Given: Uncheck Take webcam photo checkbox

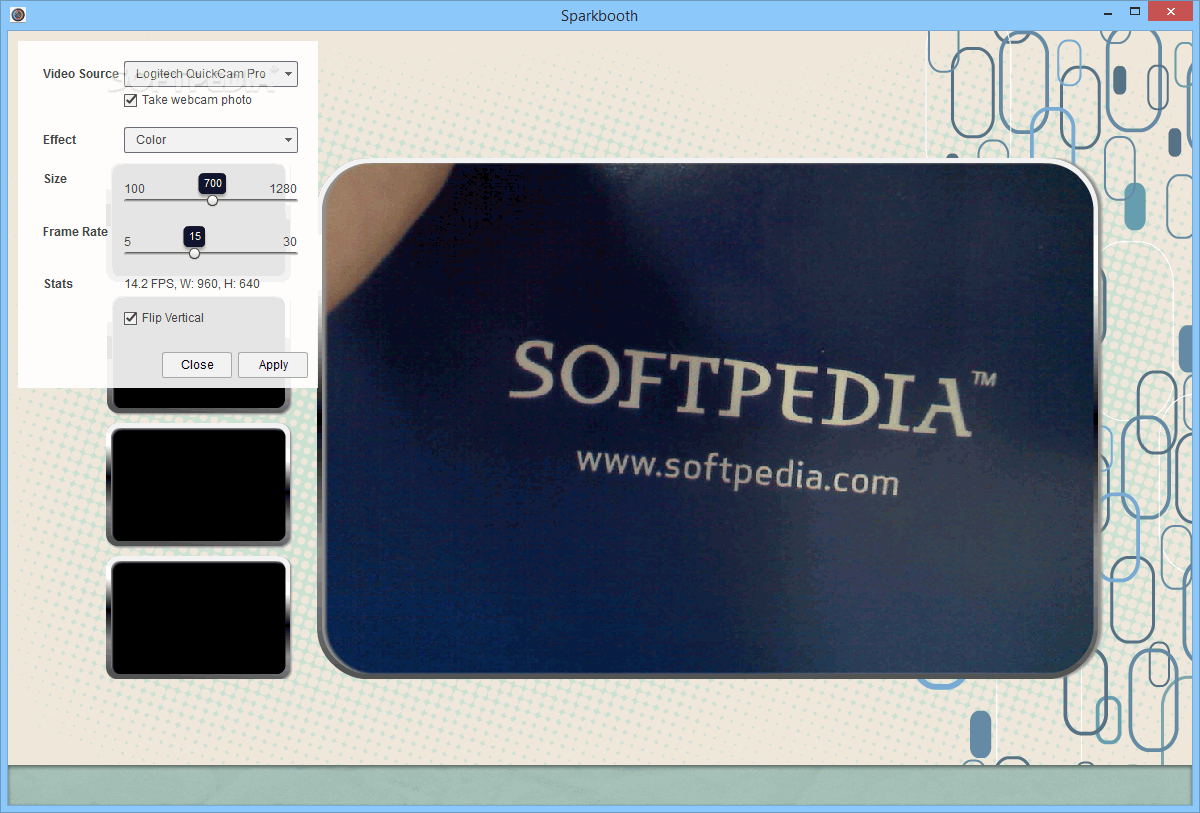Looking at the screenshot, I should click(130, 100).
